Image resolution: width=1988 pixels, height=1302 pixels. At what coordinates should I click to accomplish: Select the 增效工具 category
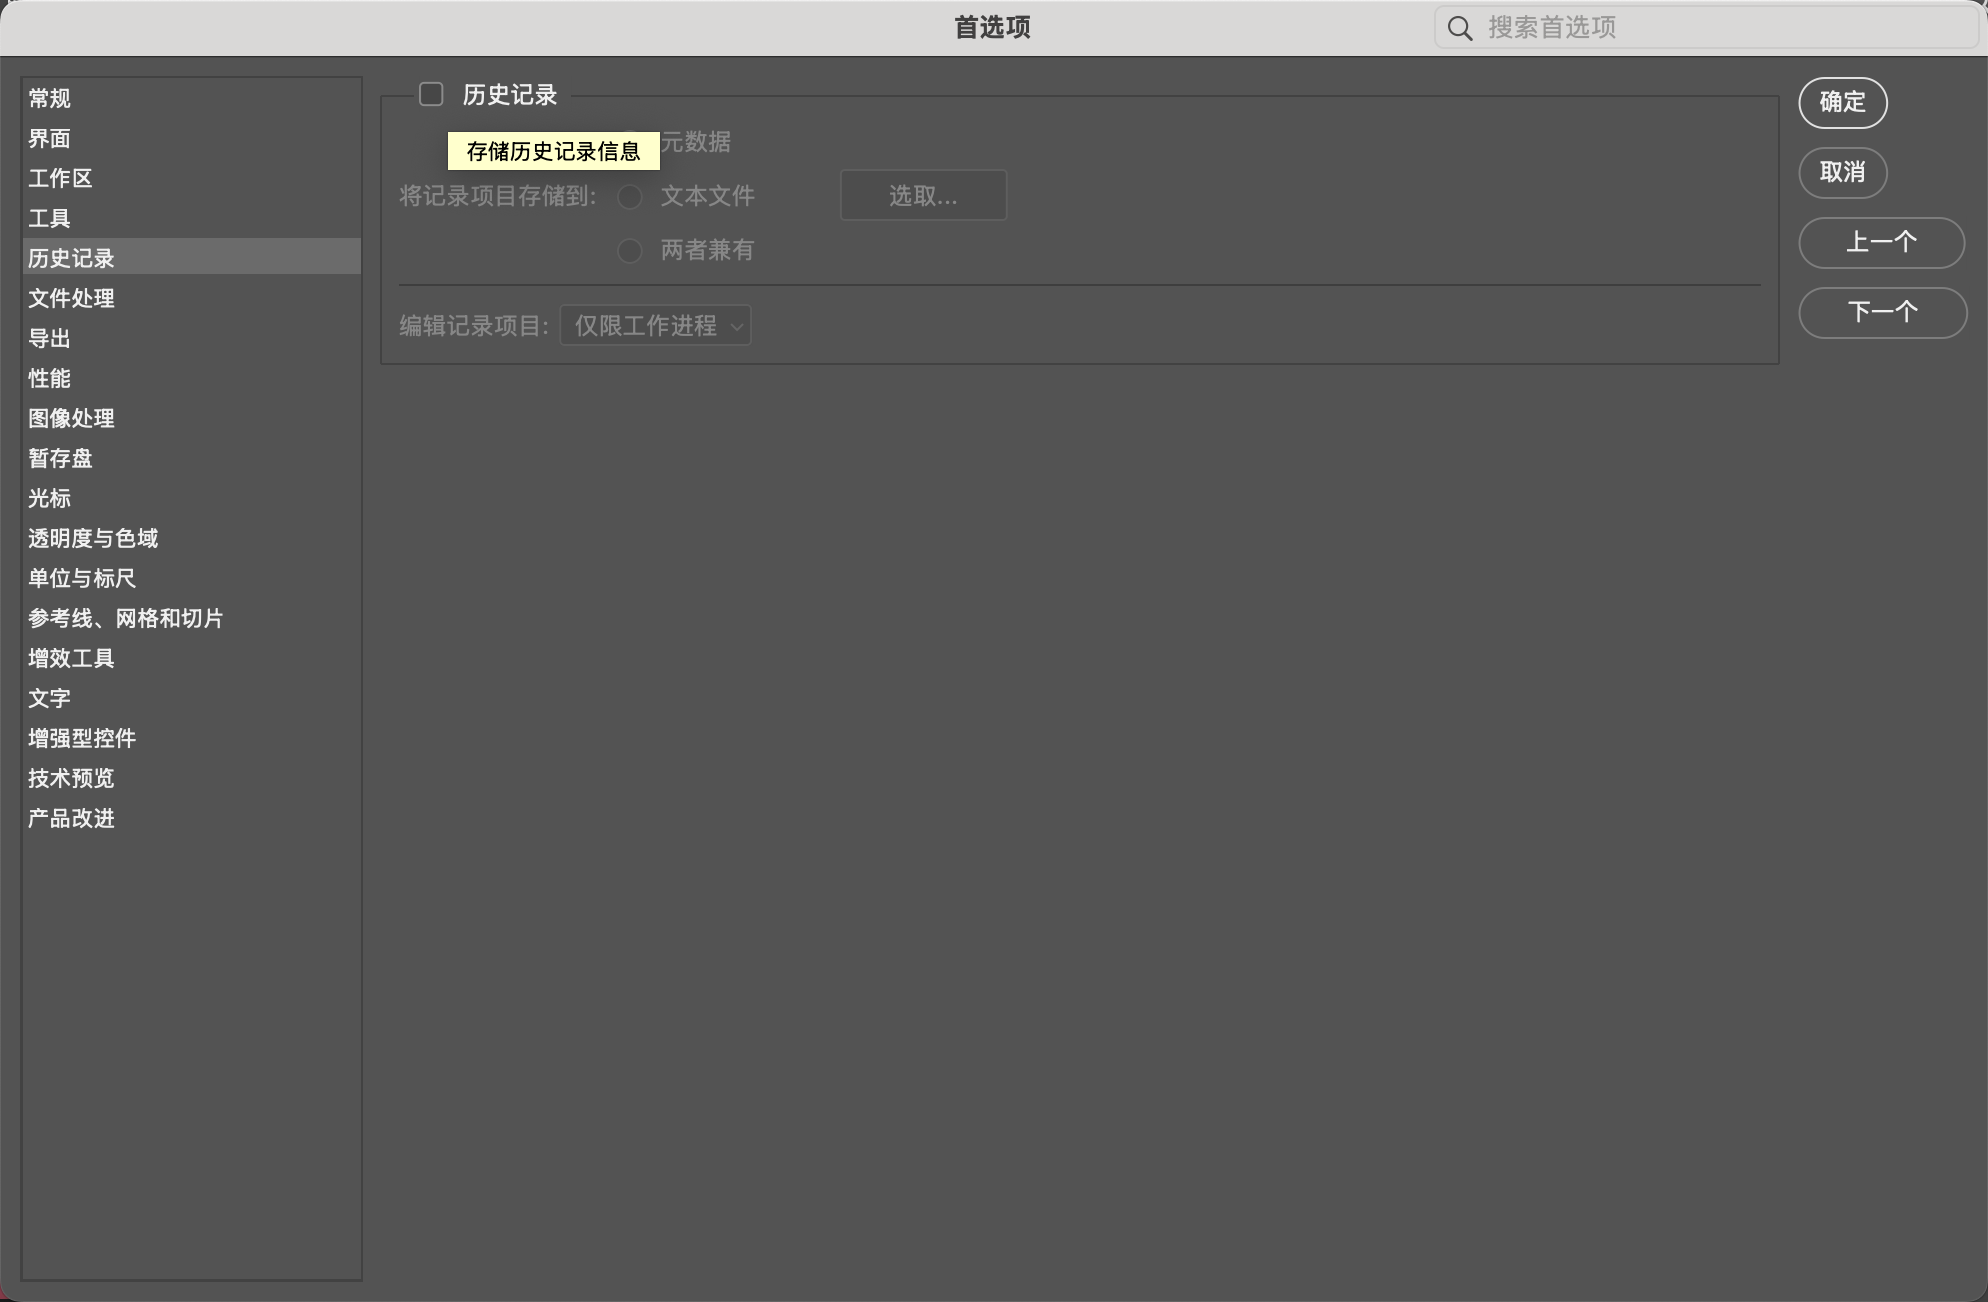[x=72, y=658]
